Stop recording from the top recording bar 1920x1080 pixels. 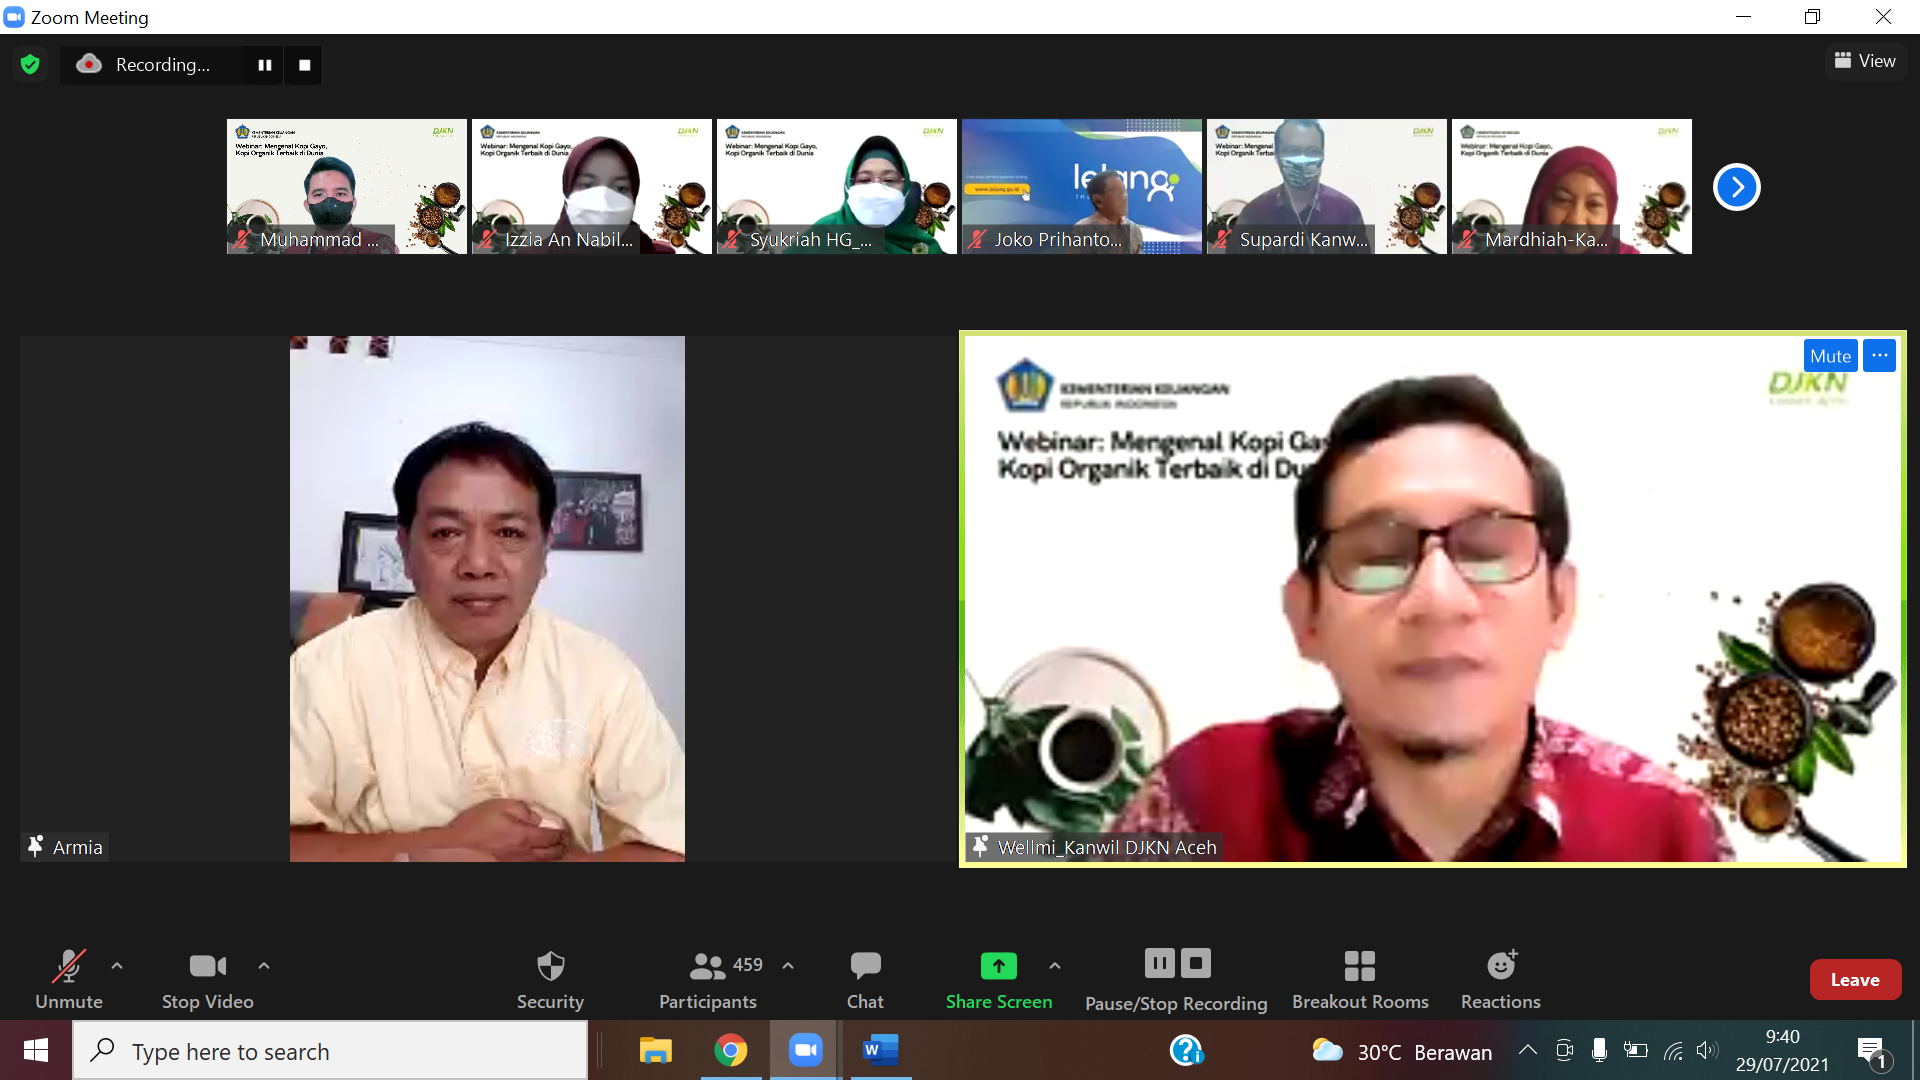tap(304, 65)
